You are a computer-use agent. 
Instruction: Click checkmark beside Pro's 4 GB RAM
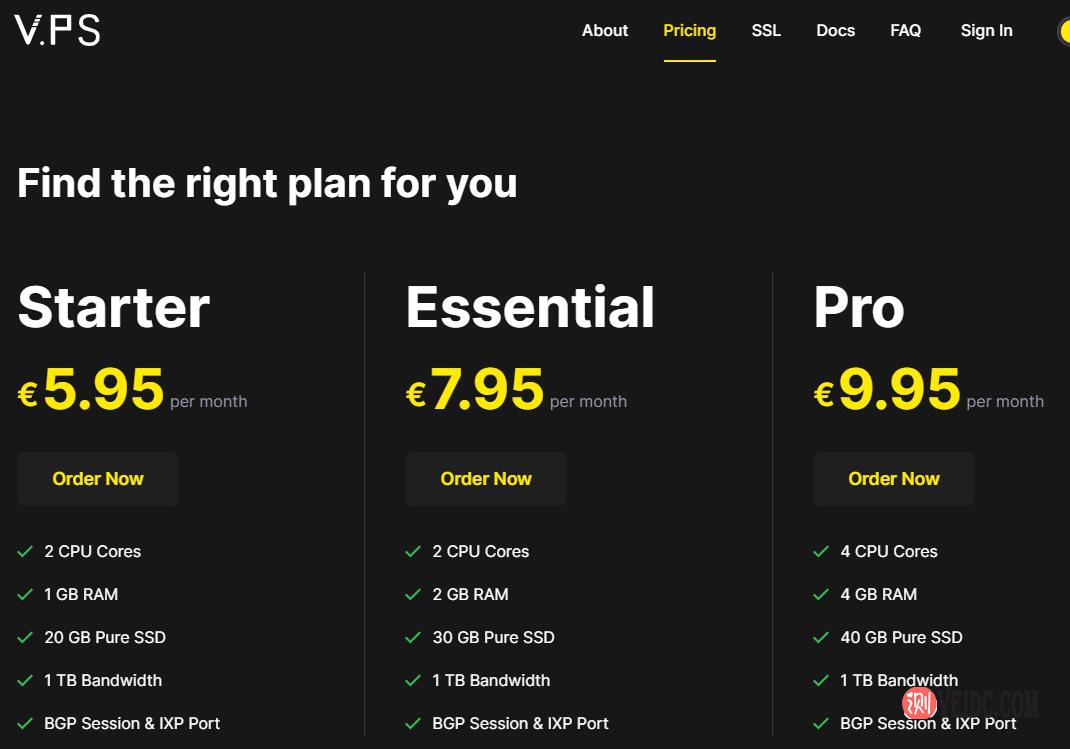click(821, 595)
